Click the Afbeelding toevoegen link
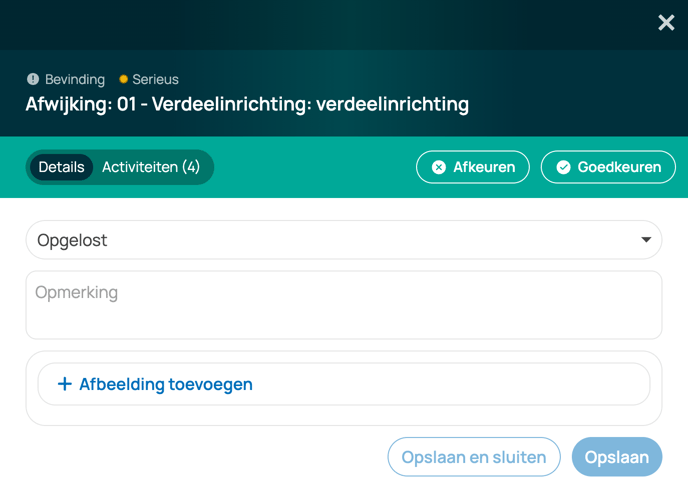Viewport: 688px width, 493px height. (x=166, y=384)
